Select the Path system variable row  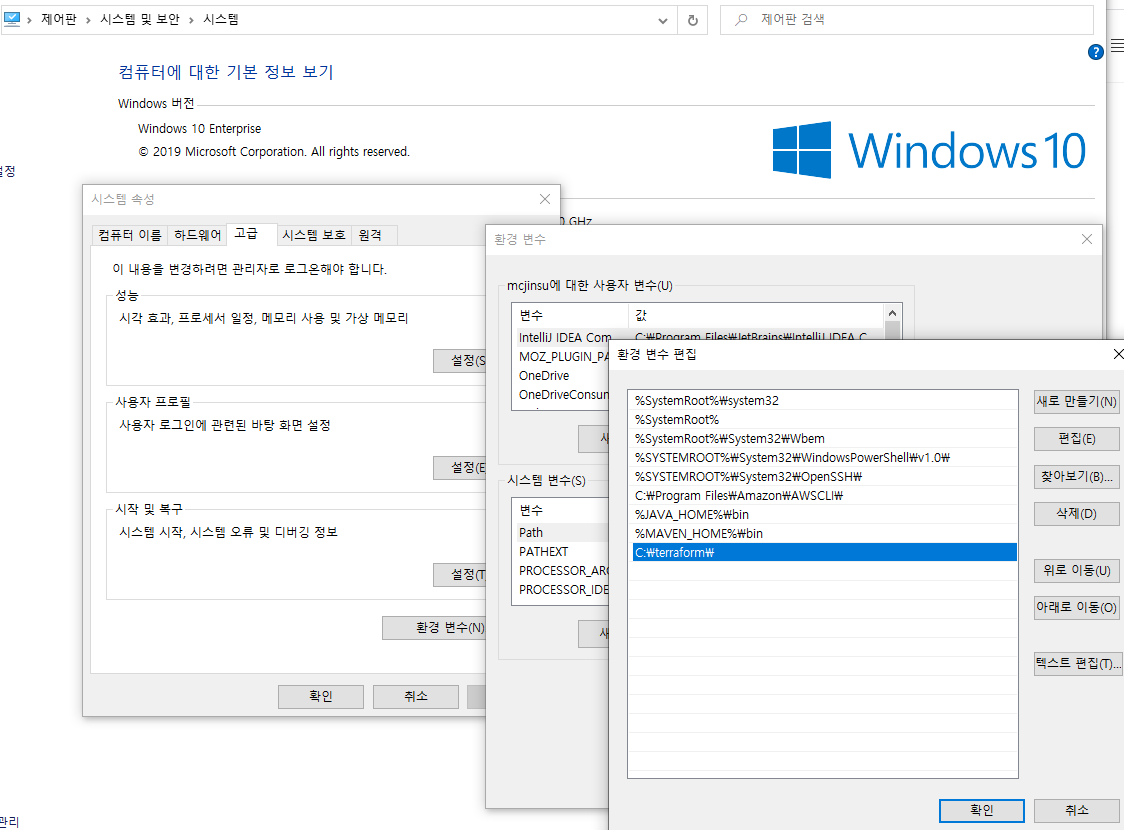(x=563, y=533)
